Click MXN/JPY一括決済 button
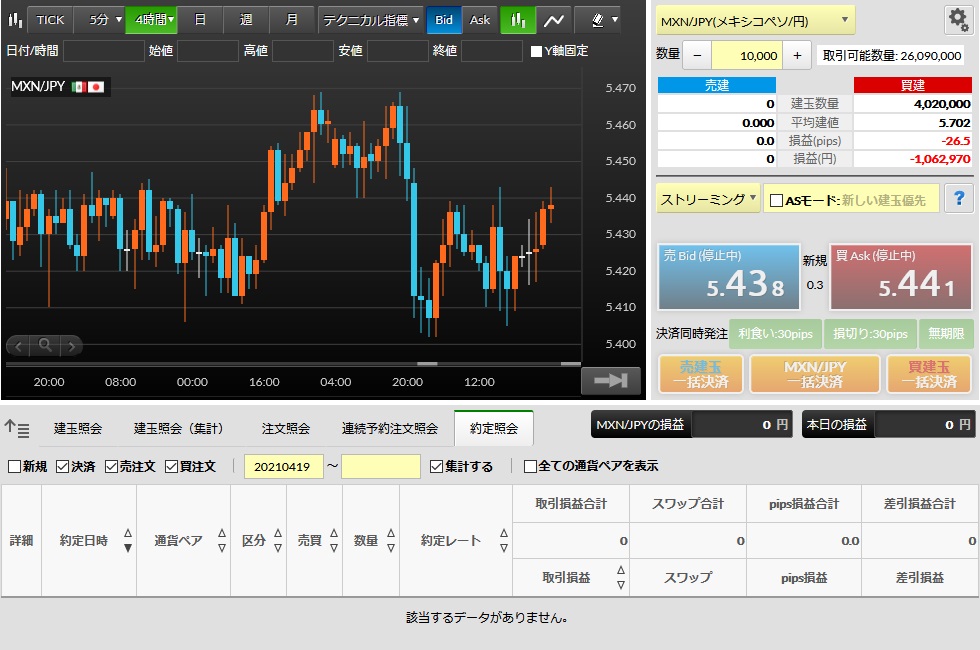This screenshot has width=980, height=650. (815, 374)
